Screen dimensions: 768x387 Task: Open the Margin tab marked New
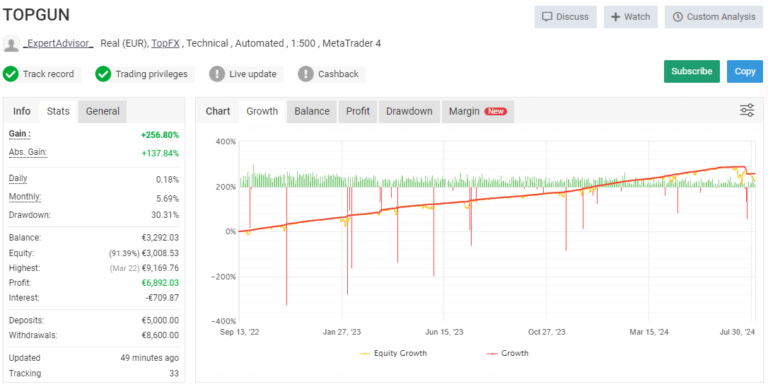coord(478,111)
